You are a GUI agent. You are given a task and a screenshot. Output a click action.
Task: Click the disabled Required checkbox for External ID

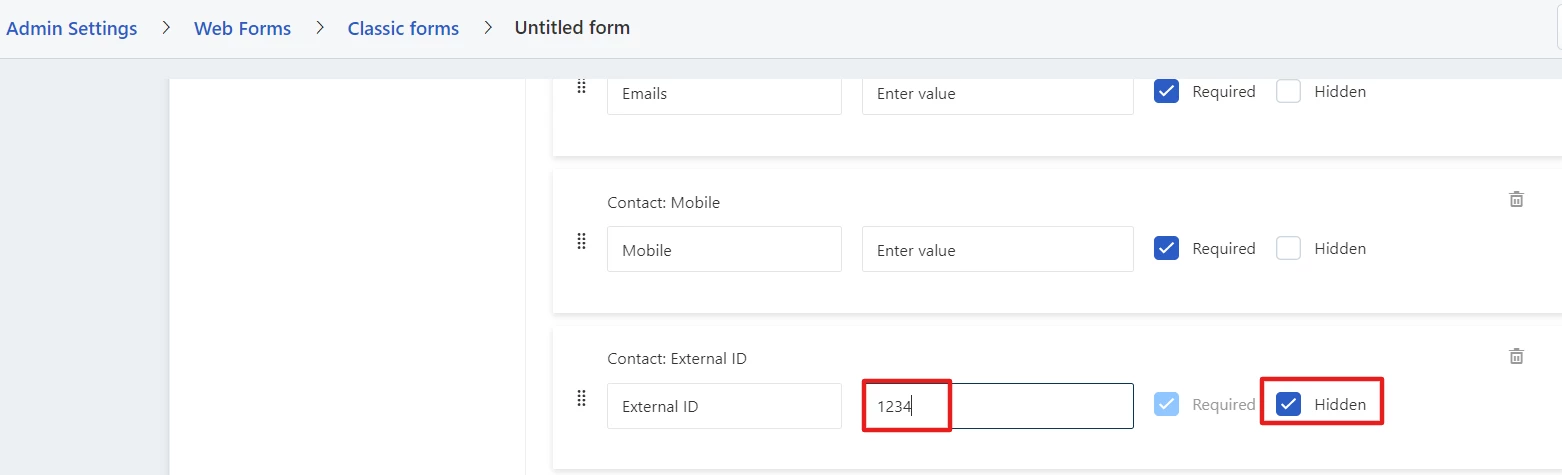click(x=1166, y=404)
